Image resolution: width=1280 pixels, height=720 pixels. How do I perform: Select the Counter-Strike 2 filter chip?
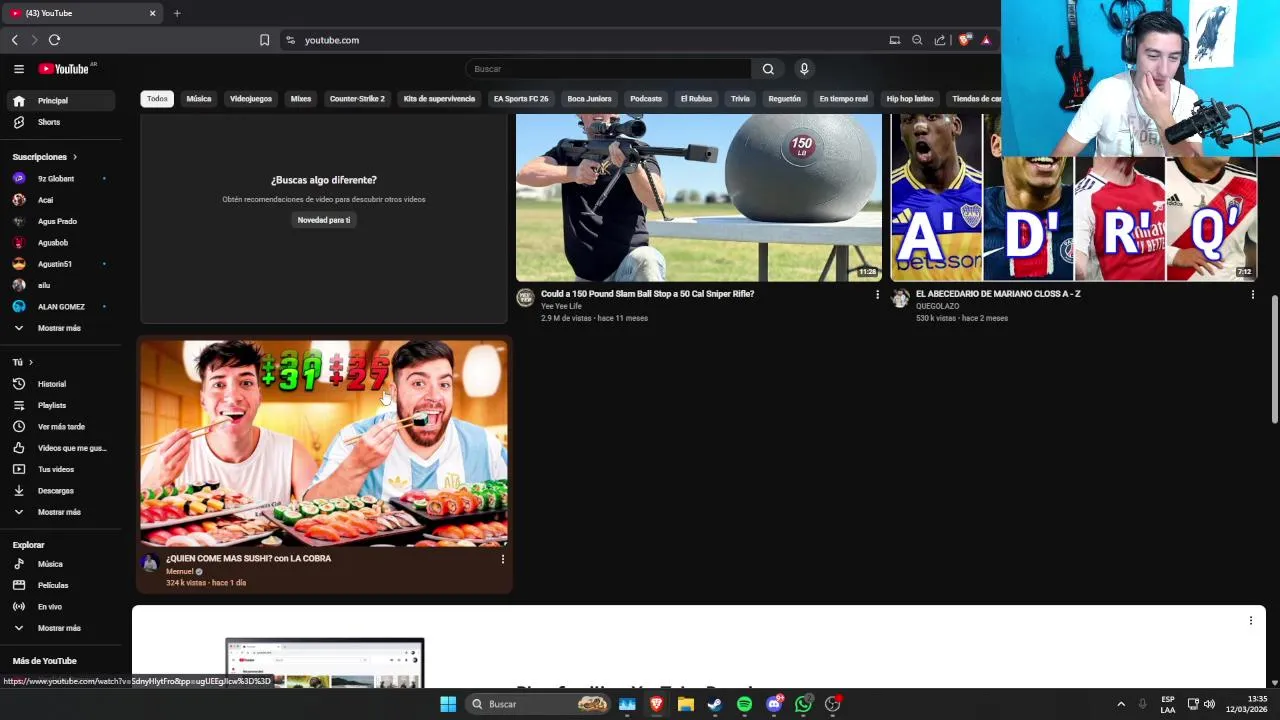[x=357, y=99]
